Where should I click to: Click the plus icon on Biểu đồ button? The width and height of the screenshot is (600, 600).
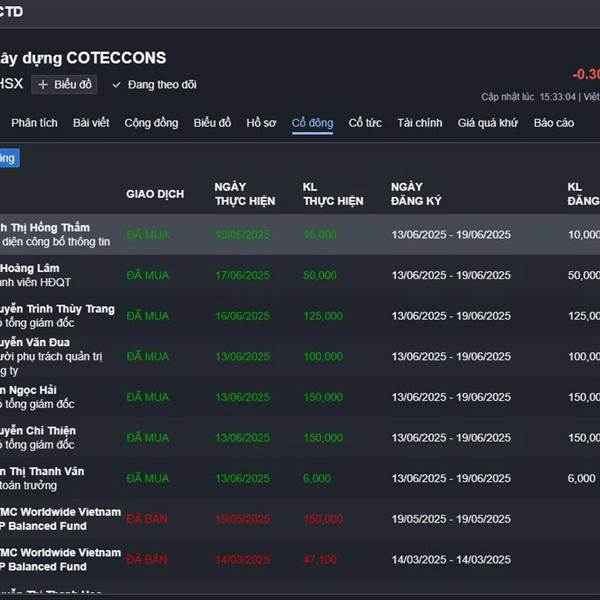click(43, 85)
